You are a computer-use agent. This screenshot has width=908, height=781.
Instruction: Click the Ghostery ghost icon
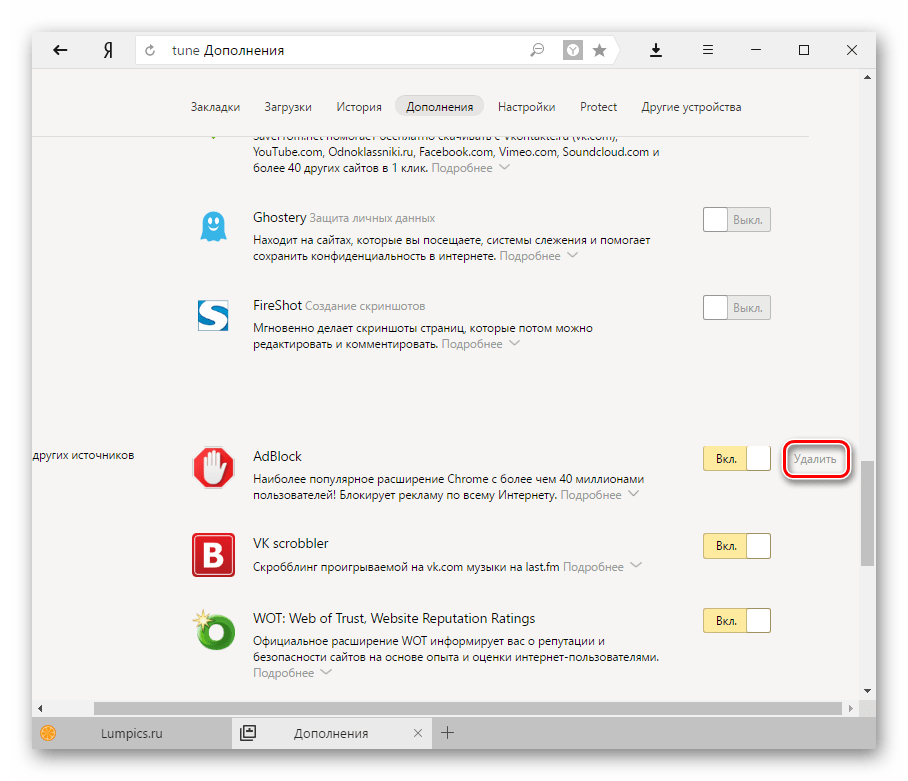pyautogui.click(x=212, y=227)
